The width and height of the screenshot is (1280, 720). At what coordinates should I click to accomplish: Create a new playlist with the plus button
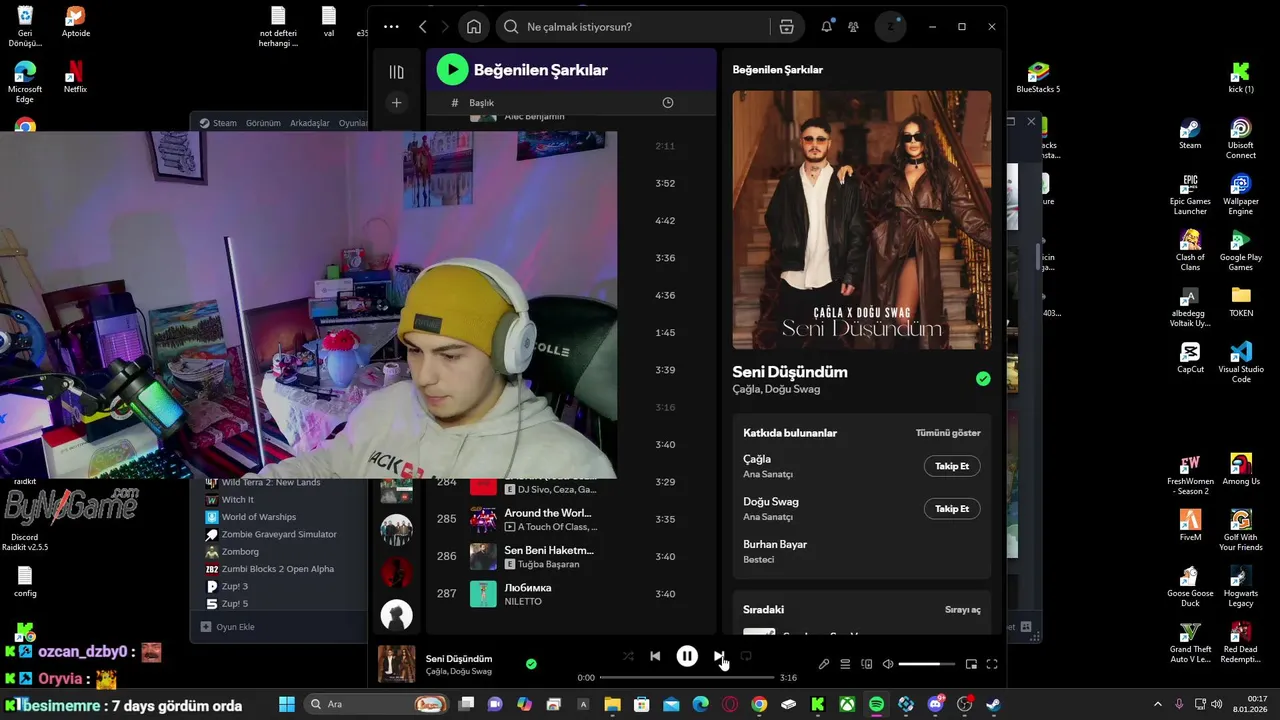397,103
